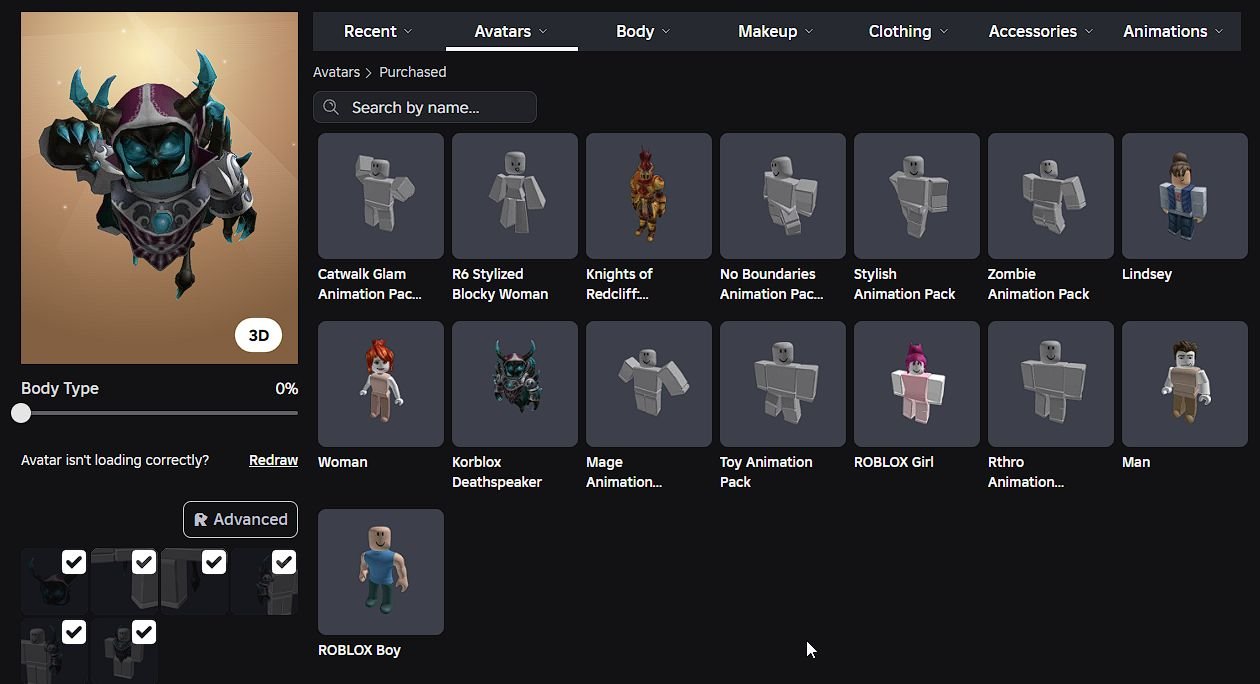Equip the ROBLOX Girl avatar thumbnail
The image size is (1260, 684).
[x=917, y=384]
